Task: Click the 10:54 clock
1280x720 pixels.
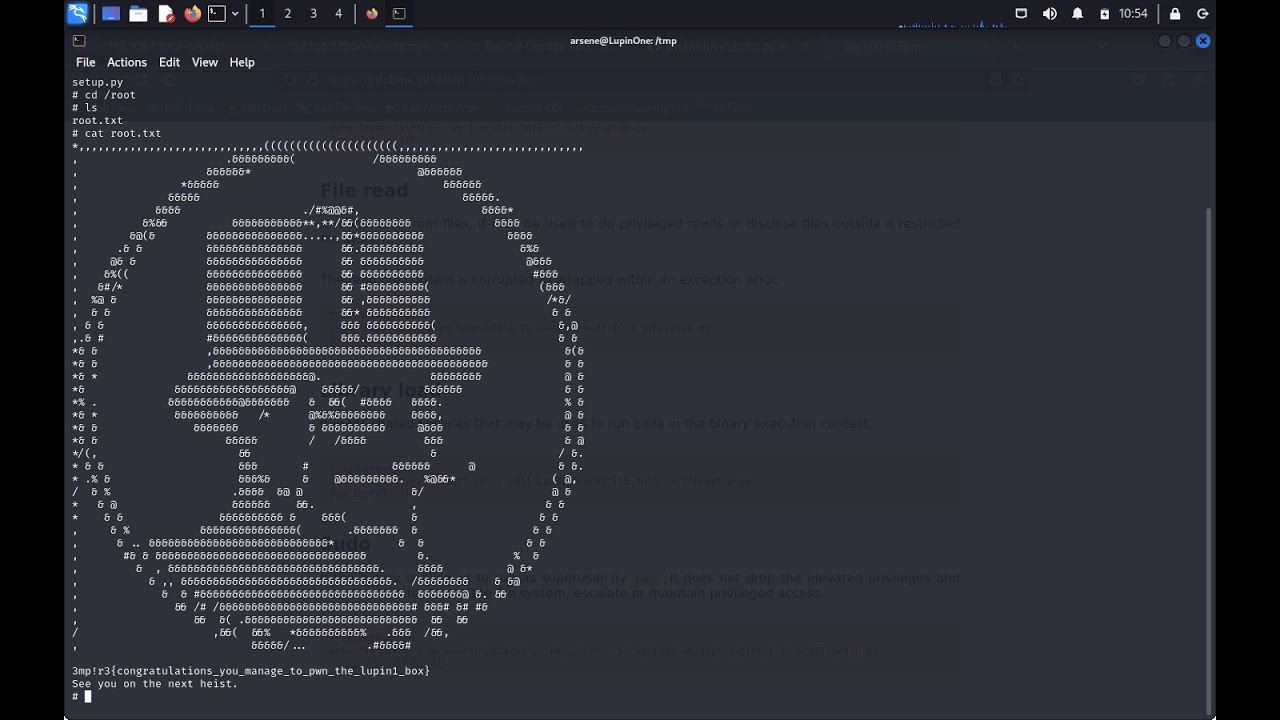Action: tap(1133, 14)
